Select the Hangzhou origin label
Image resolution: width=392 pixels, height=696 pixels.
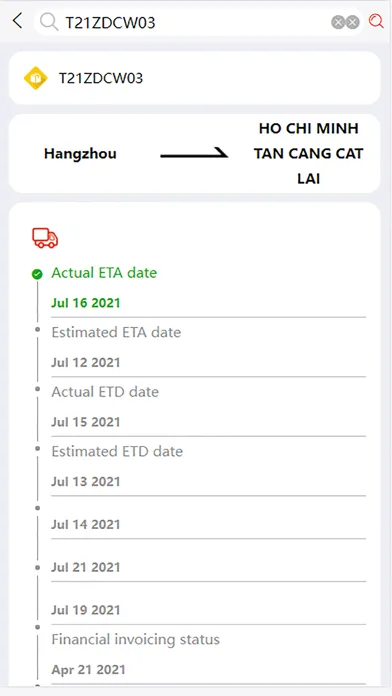coord(80,154)
